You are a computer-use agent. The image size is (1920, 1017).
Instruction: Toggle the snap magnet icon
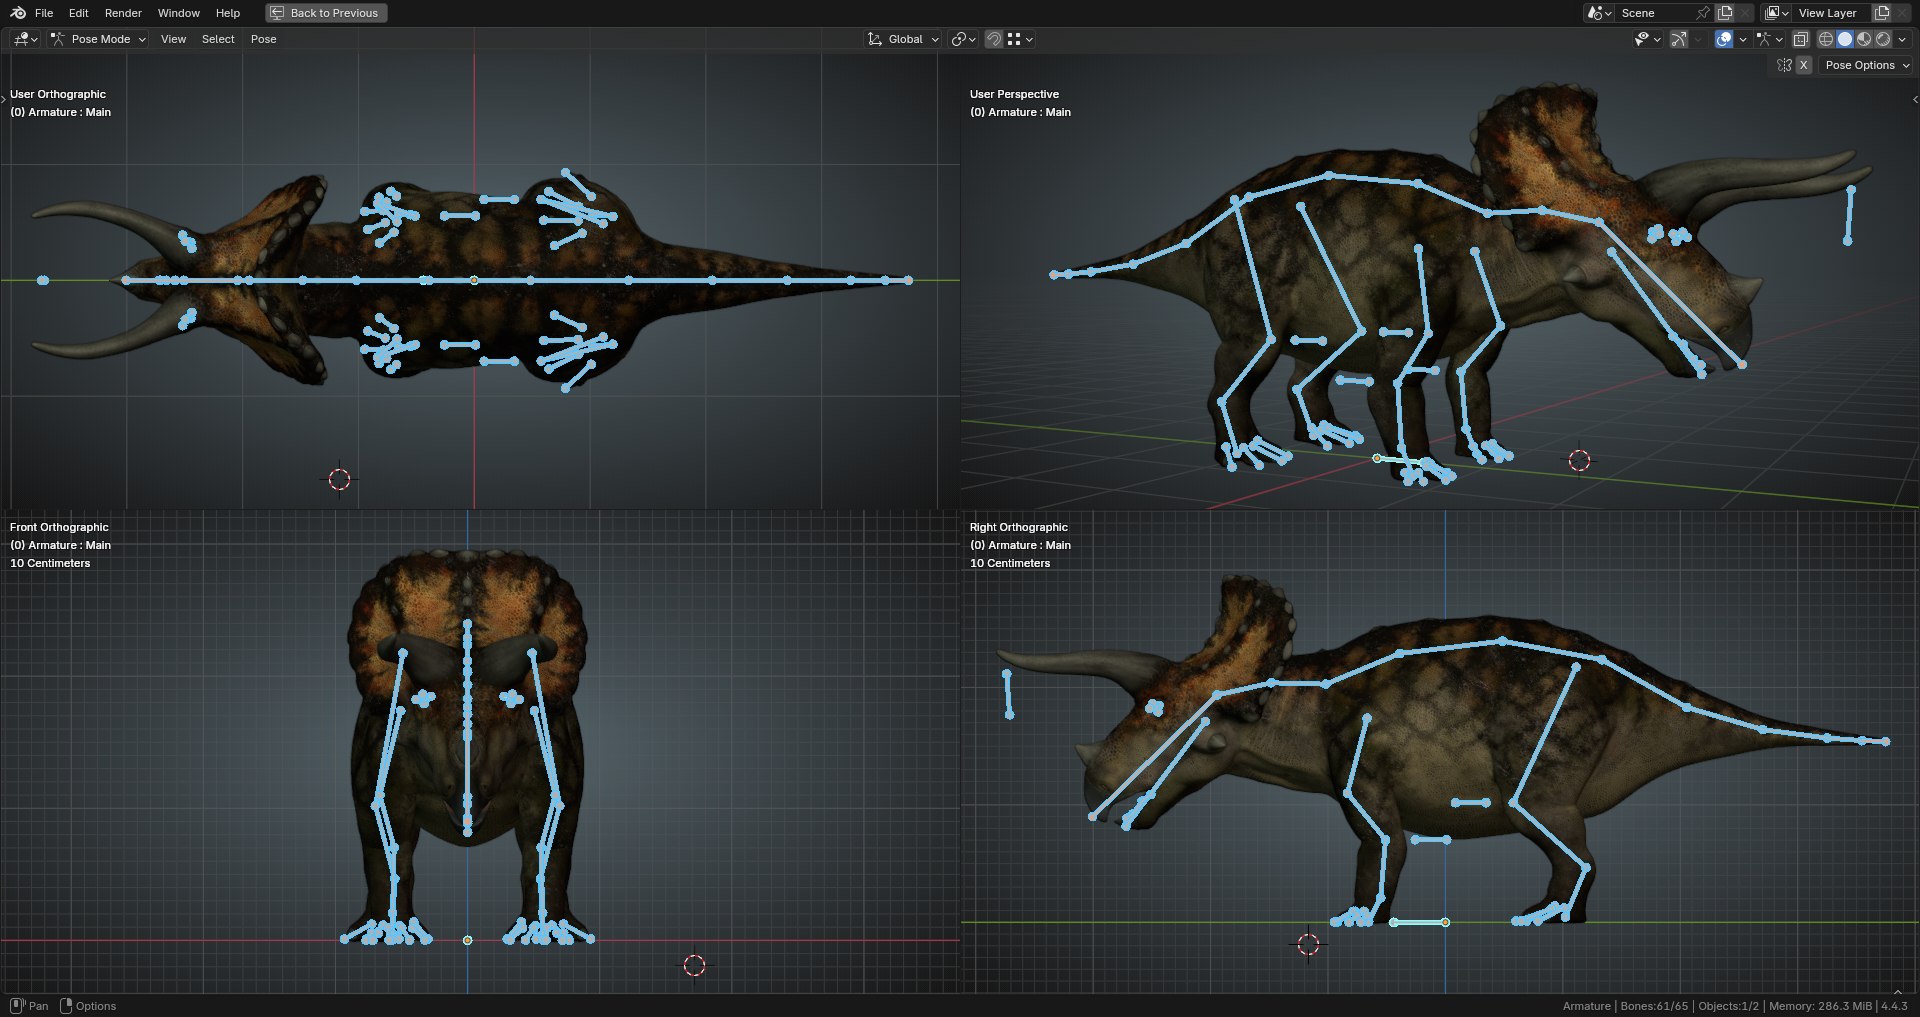click(994, 39)
